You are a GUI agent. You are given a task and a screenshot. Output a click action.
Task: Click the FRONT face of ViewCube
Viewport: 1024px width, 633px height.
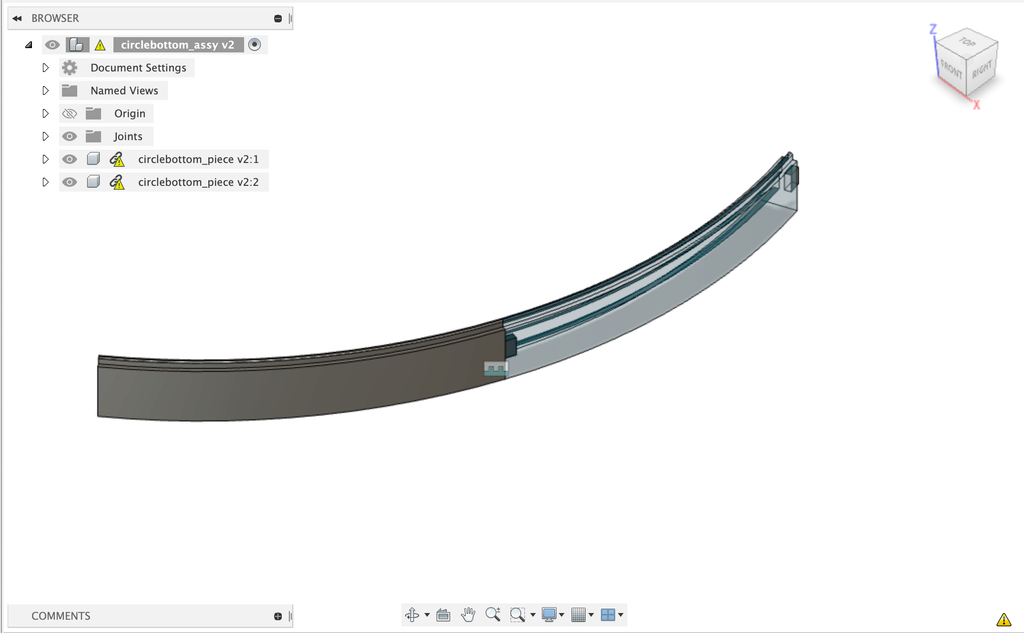pos(952,69)
